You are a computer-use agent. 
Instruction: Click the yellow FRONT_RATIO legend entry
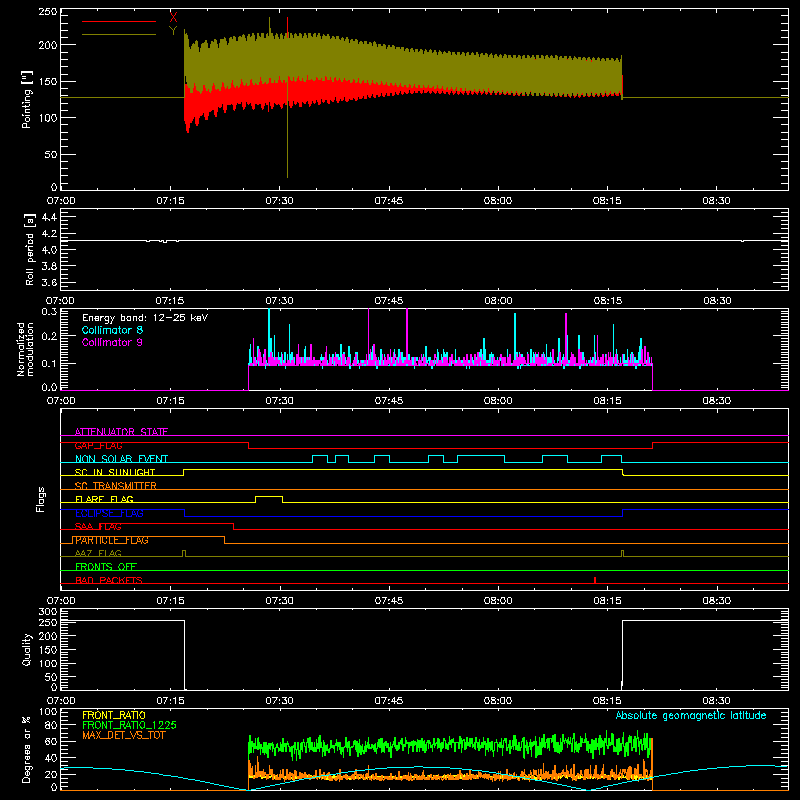pyautogui.click(x=114, y=715)
